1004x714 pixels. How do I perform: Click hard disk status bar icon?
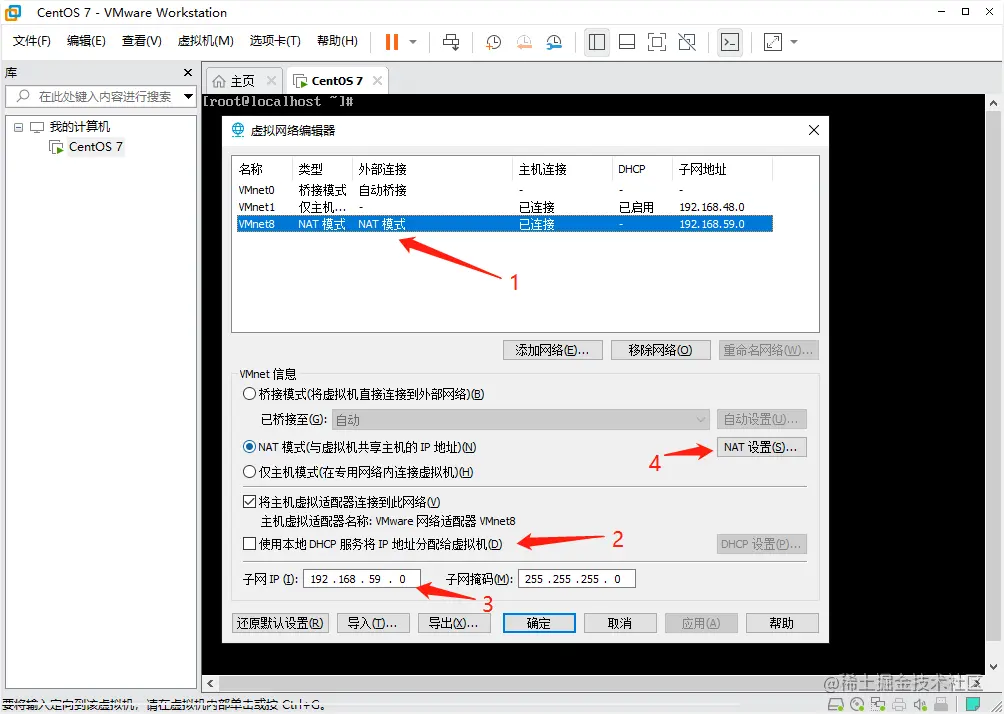(x=836, y=704)
